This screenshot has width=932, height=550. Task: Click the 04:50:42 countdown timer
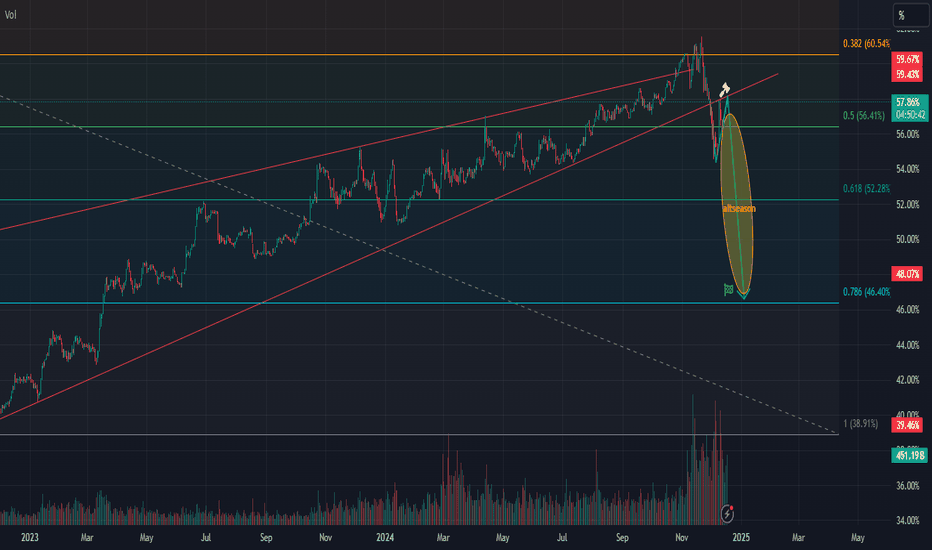[x=909, y=115]
